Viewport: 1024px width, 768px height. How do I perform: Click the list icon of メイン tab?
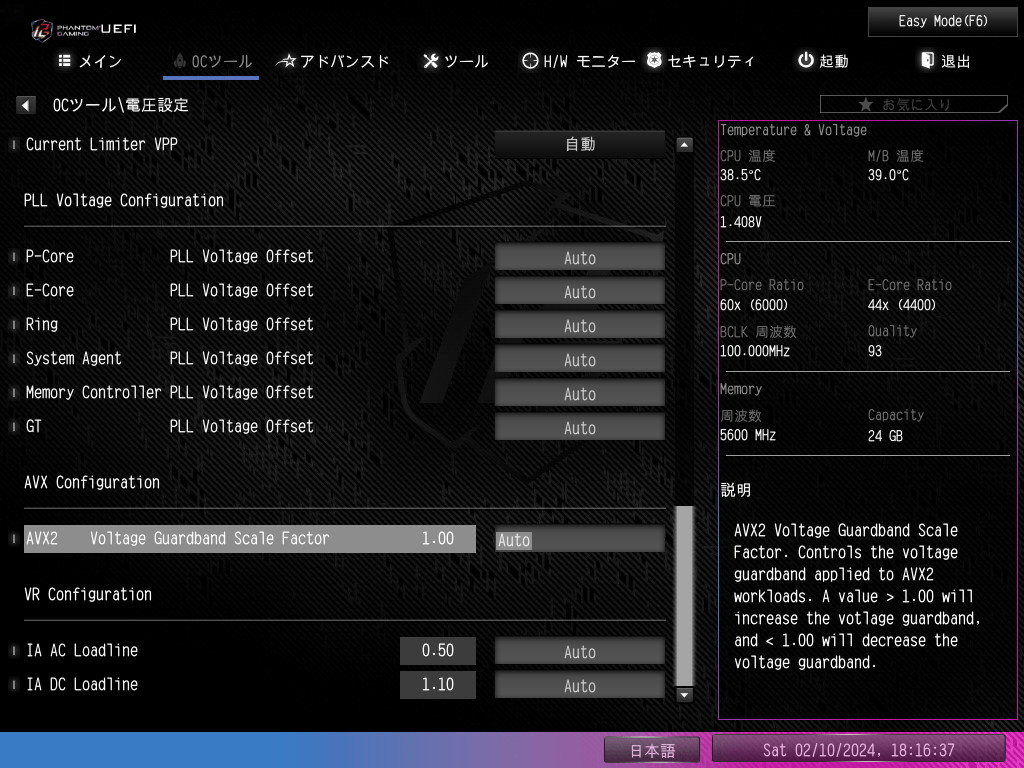pos(65,61)
